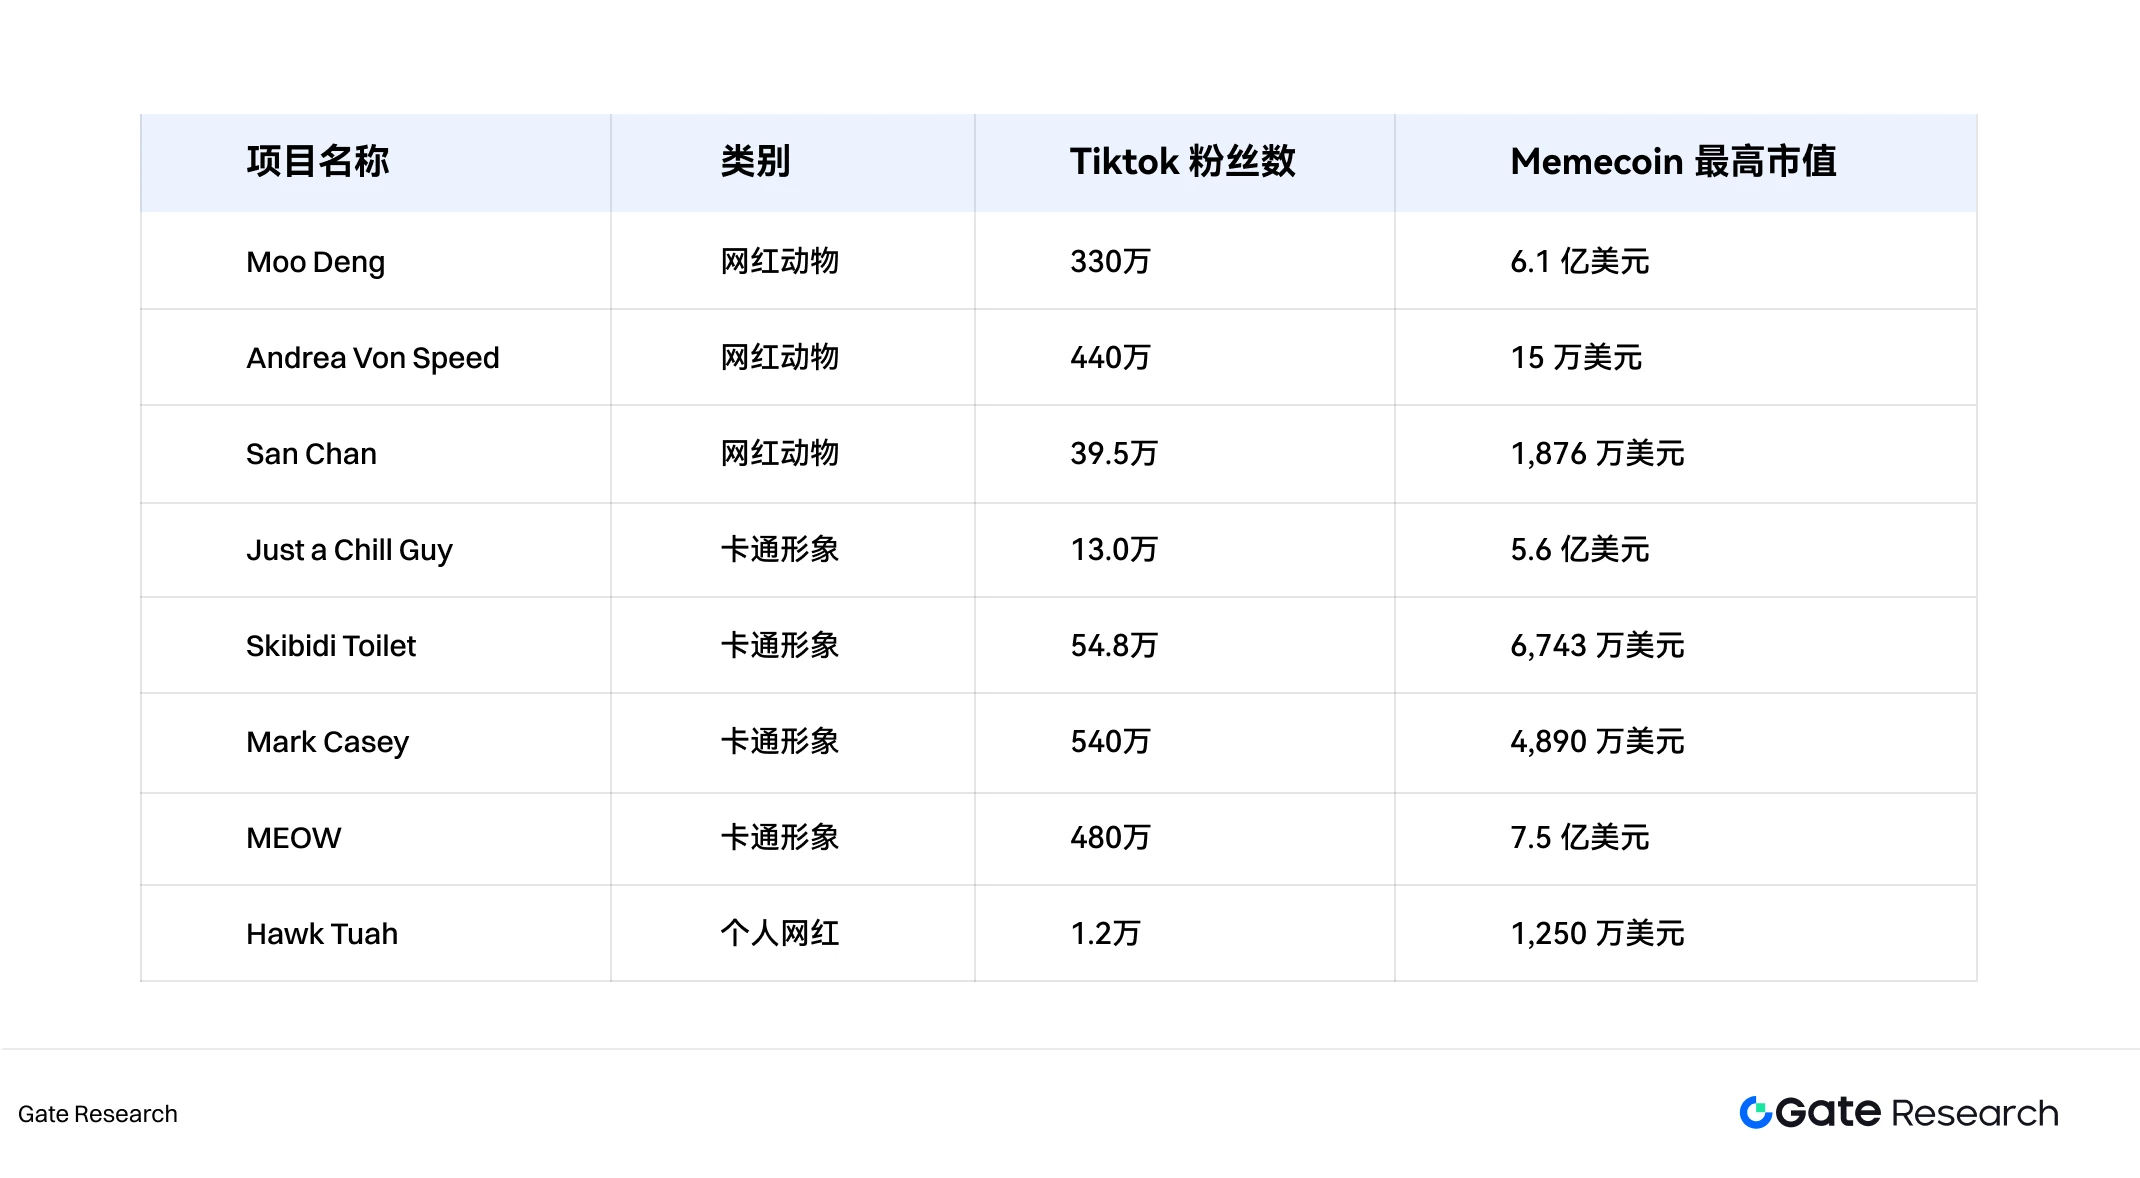
Task: Click the Gate Research logo icon
Action: tap(1756, 1112)
